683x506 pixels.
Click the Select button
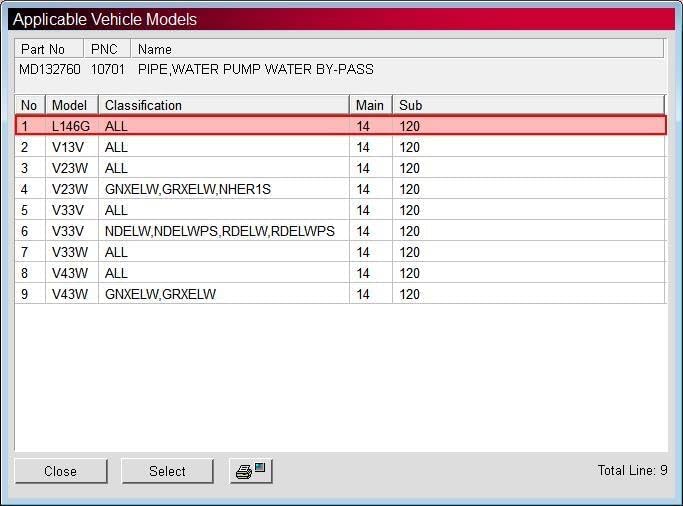(167, 471)
